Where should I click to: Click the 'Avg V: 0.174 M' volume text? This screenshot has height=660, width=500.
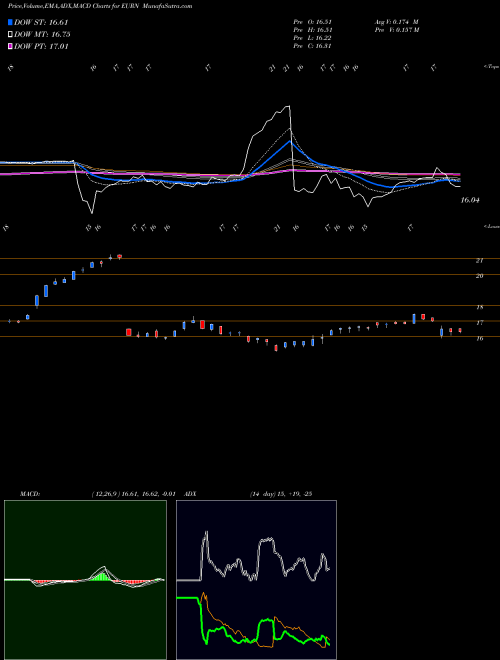point(396,22)
